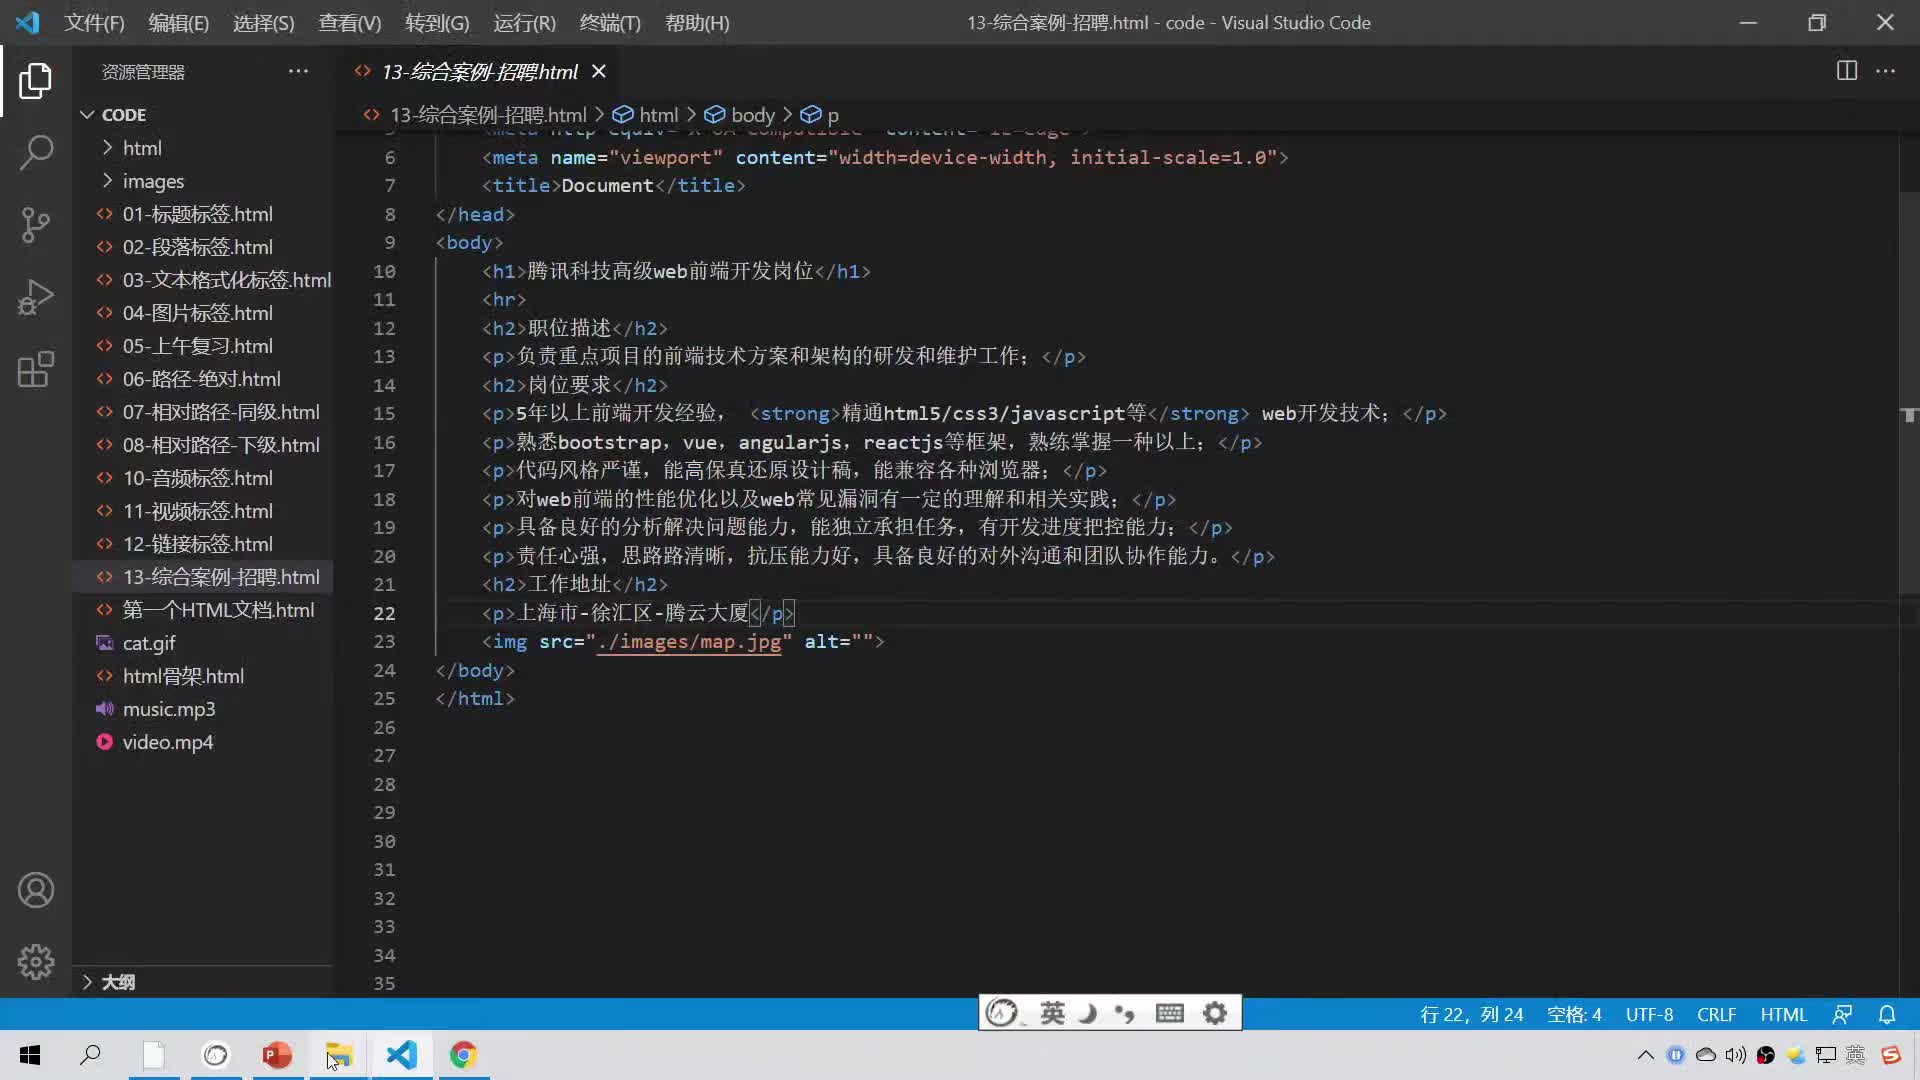Click the More Actions icon in Explorer panel
Screen dimensions: 1920x1080
pos(297,71)
